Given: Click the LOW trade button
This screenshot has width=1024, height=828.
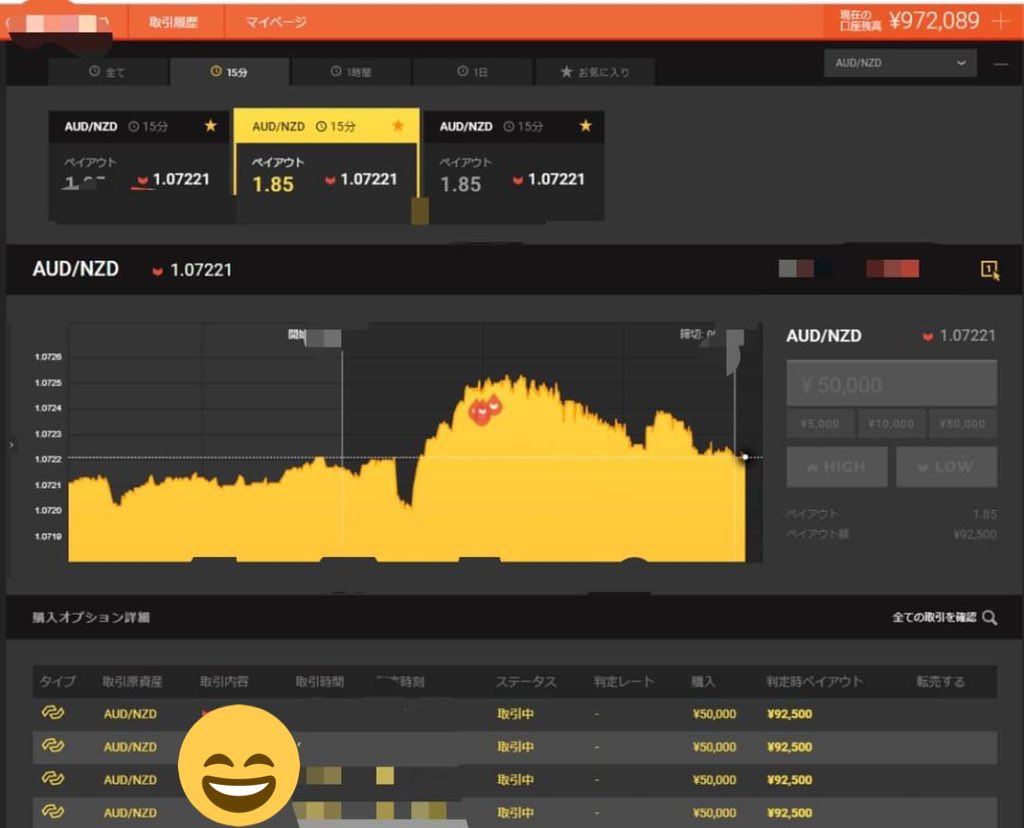Looking at the screenshot, I should click(x=946, y=467).
